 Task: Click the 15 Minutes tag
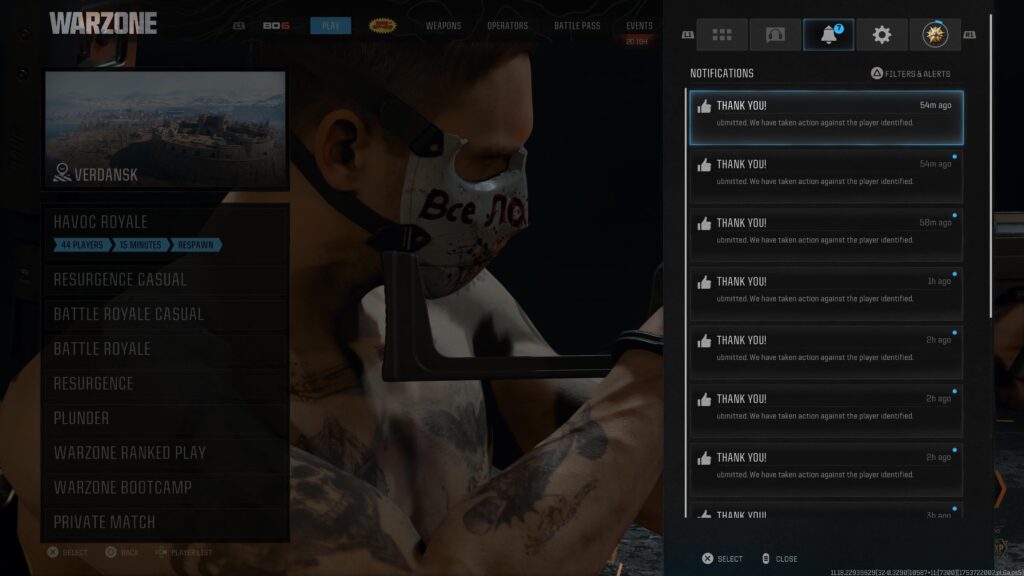point(140,245)
